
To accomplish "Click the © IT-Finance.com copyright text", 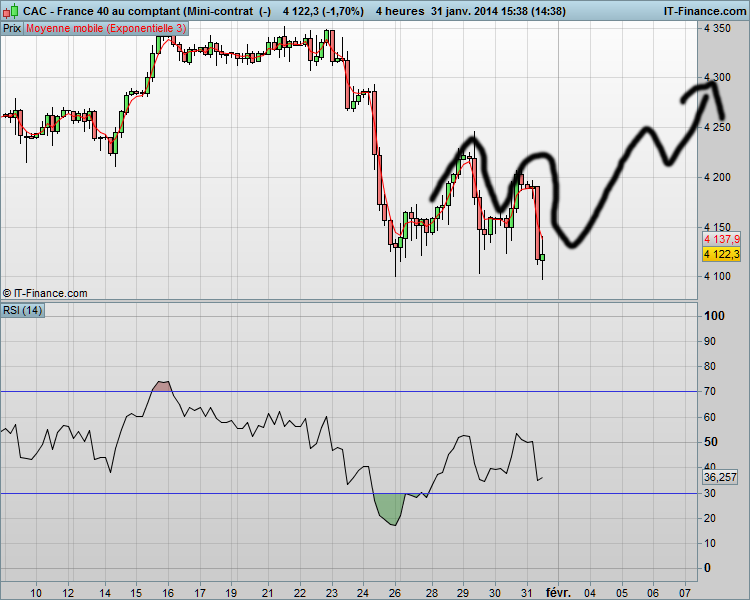I will point(45,293).
